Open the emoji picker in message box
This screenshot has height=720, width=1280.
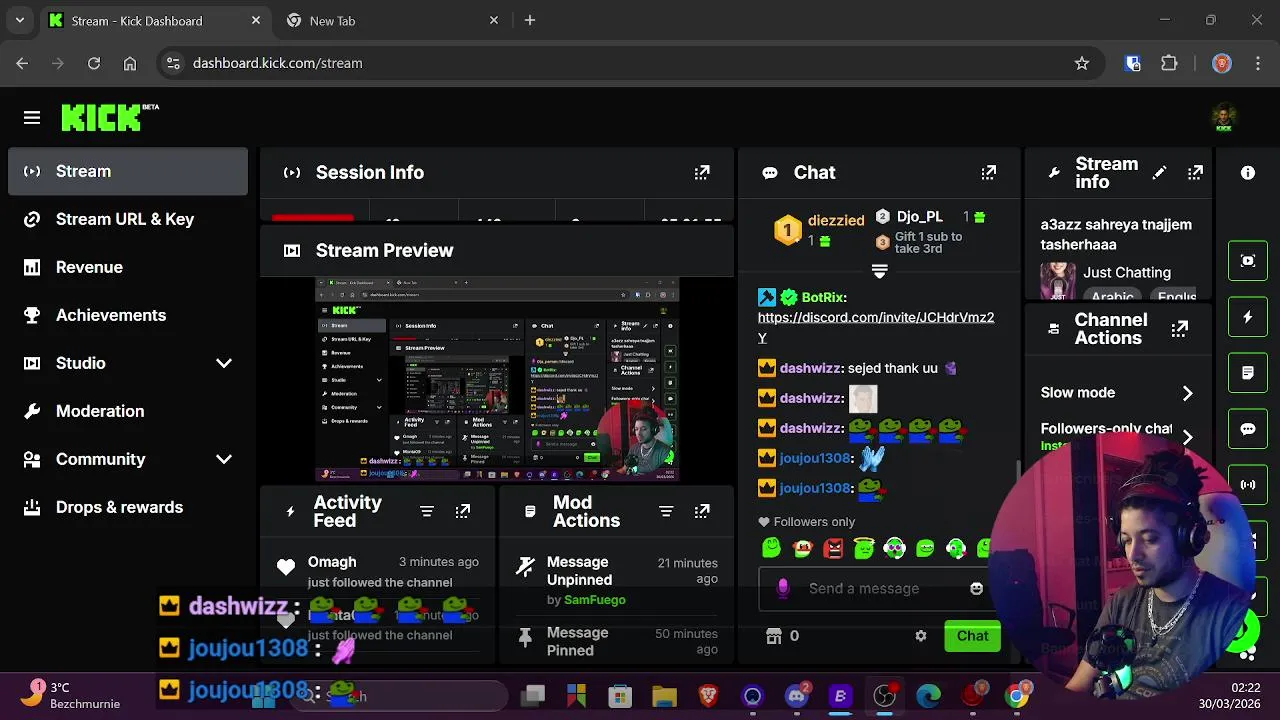coord(976,589)
